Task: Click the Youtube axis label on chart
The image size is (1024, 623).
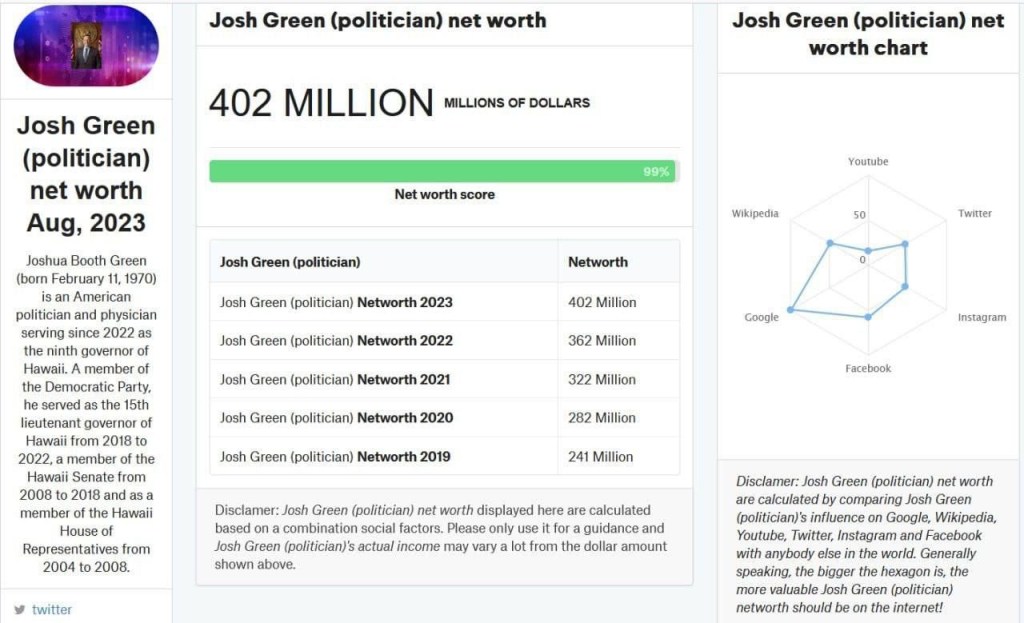Action: pos(868,161)
